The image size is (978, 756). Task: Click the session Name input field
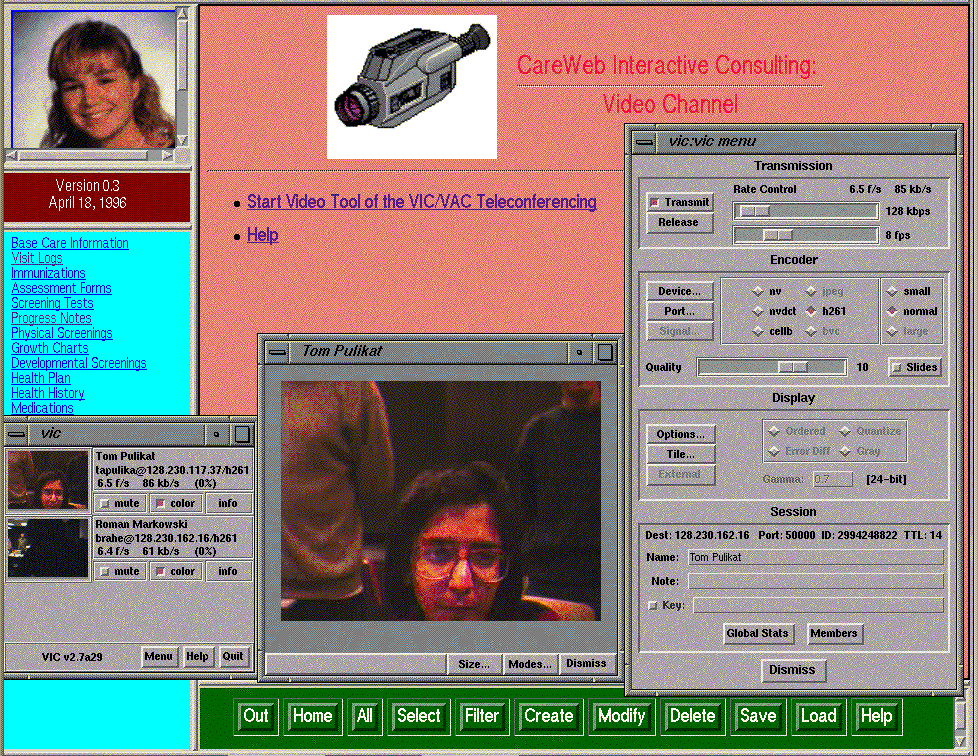tap(816, 558)
